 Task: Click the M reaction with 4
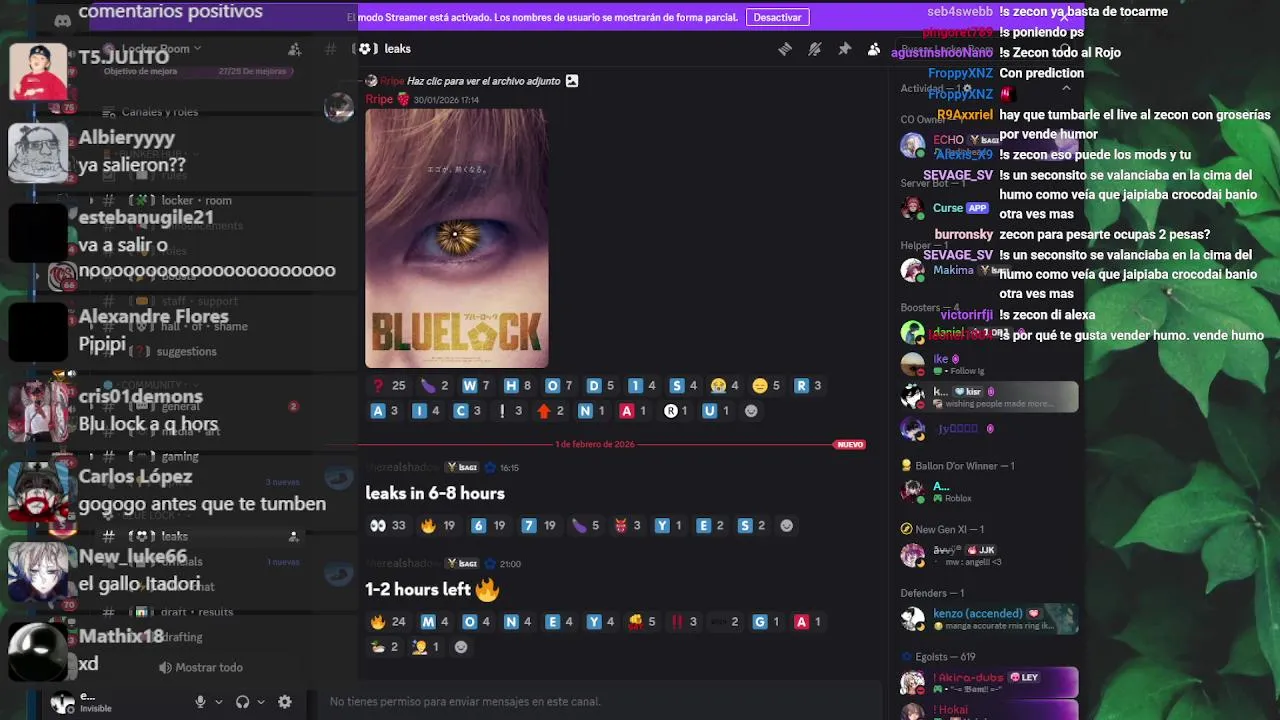pos(435,622)
